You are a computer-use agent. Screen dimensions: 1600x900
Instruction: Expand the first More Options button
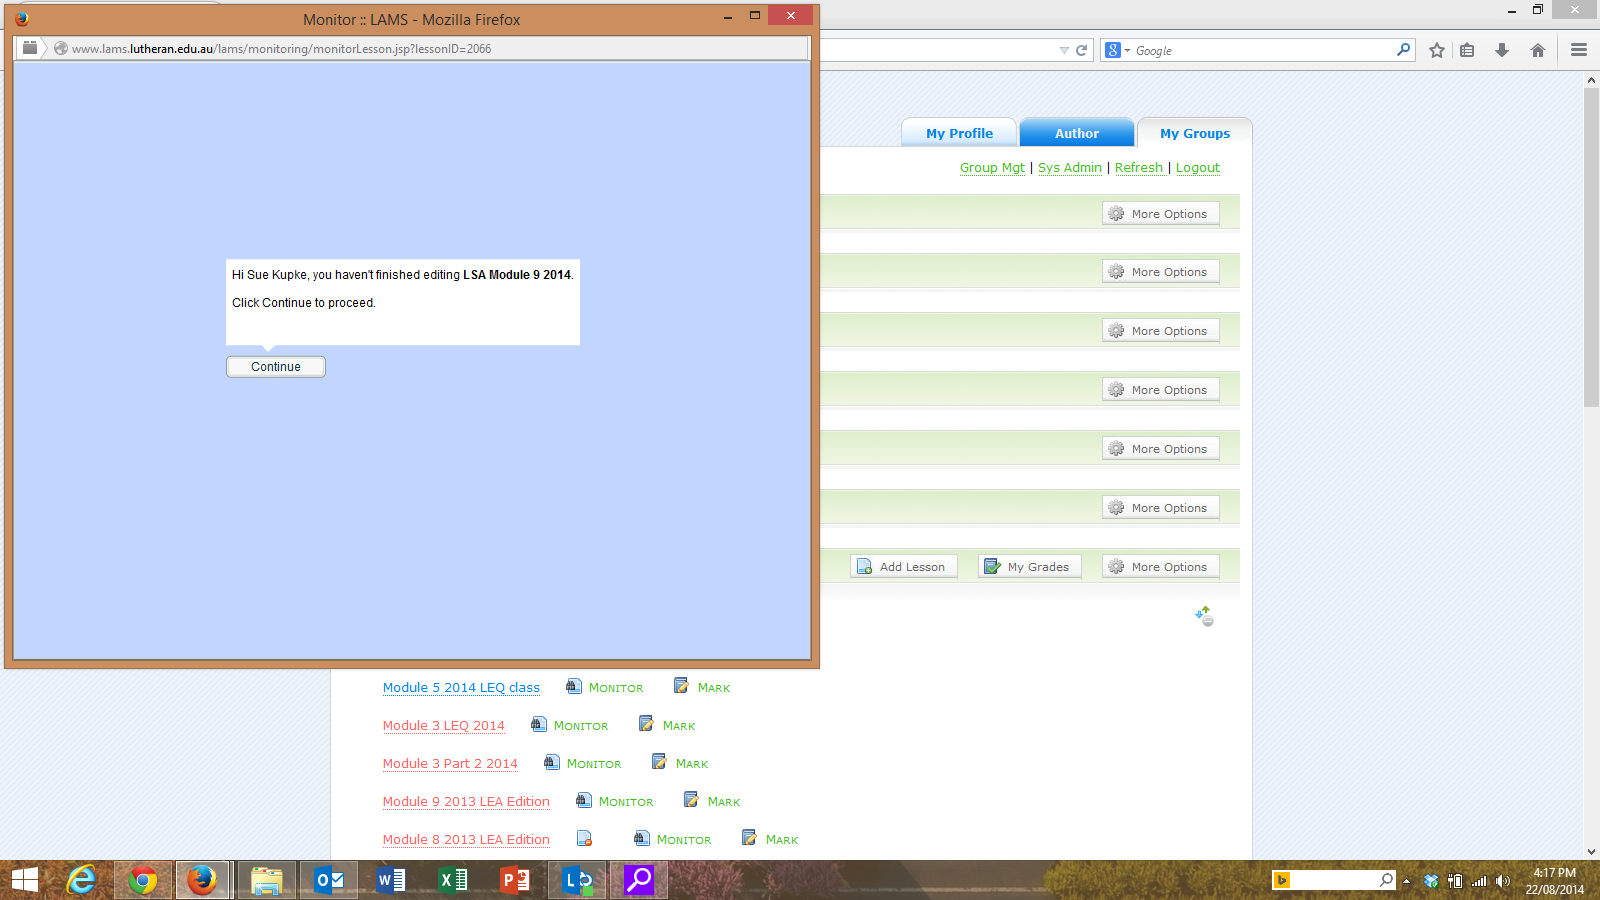coord(1160,214)
